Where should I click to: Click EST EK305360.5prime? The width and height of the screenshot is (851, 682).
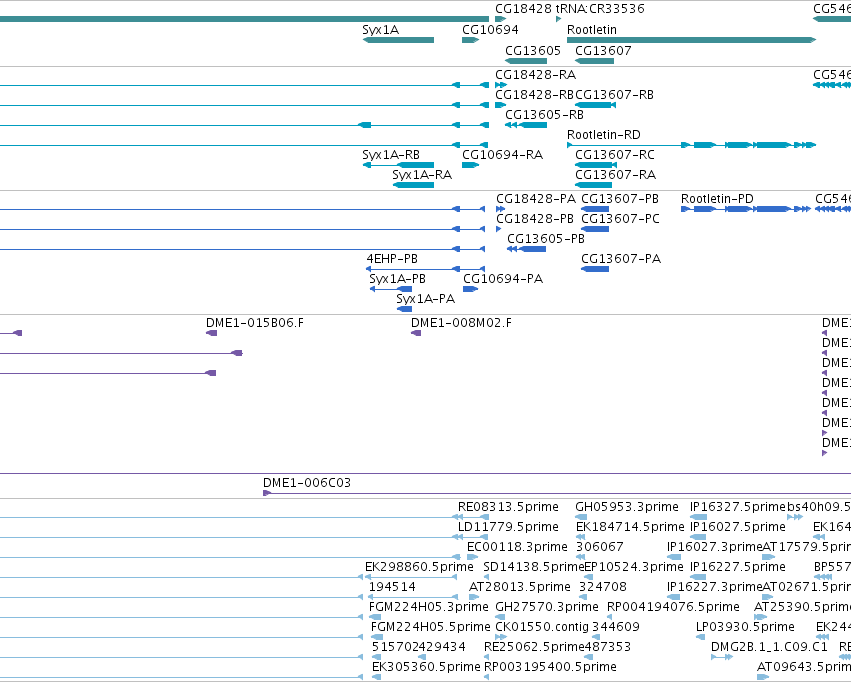(x=426, y=667)
